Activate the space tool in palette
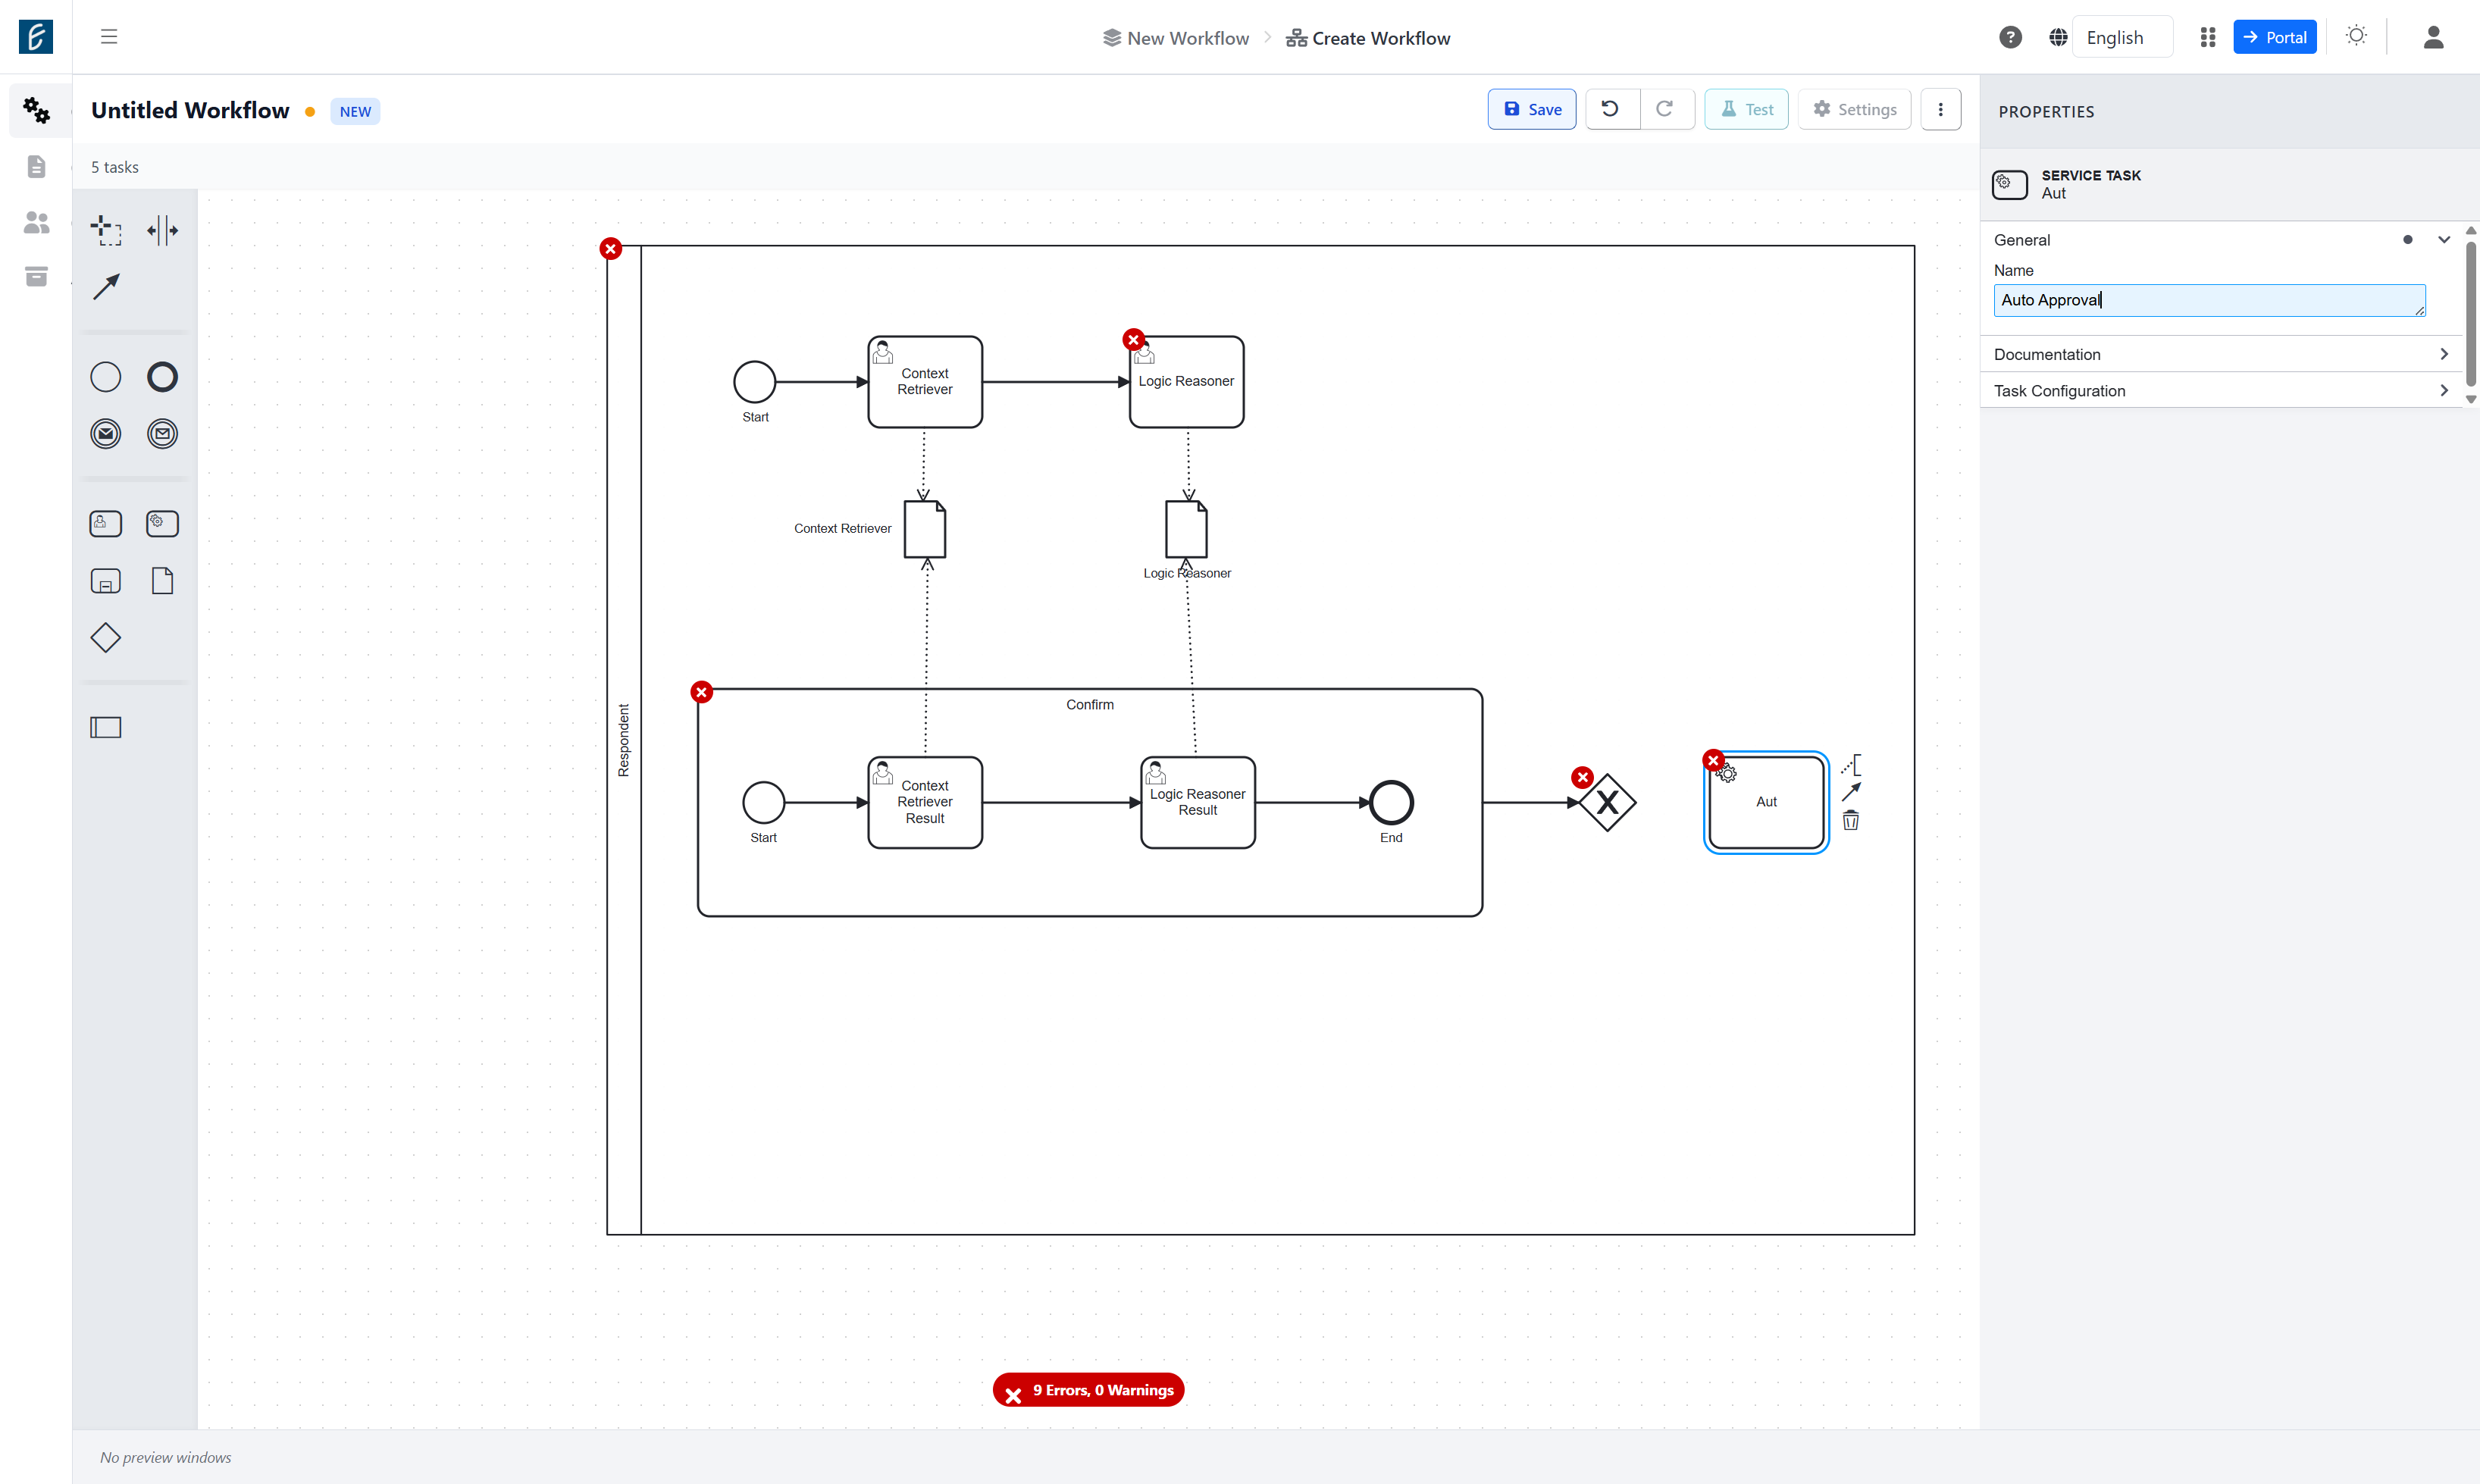 pos(162,230)
